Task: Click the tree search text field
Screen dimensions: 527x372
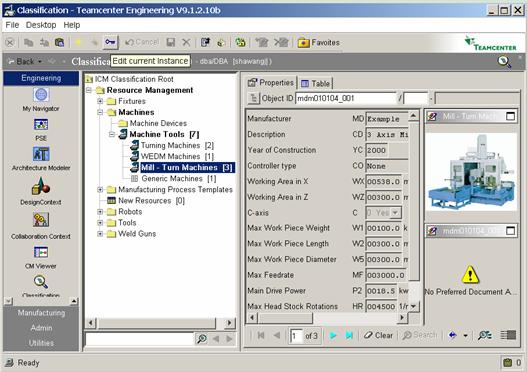Action: pyautogui.click(x=140, y=339)
